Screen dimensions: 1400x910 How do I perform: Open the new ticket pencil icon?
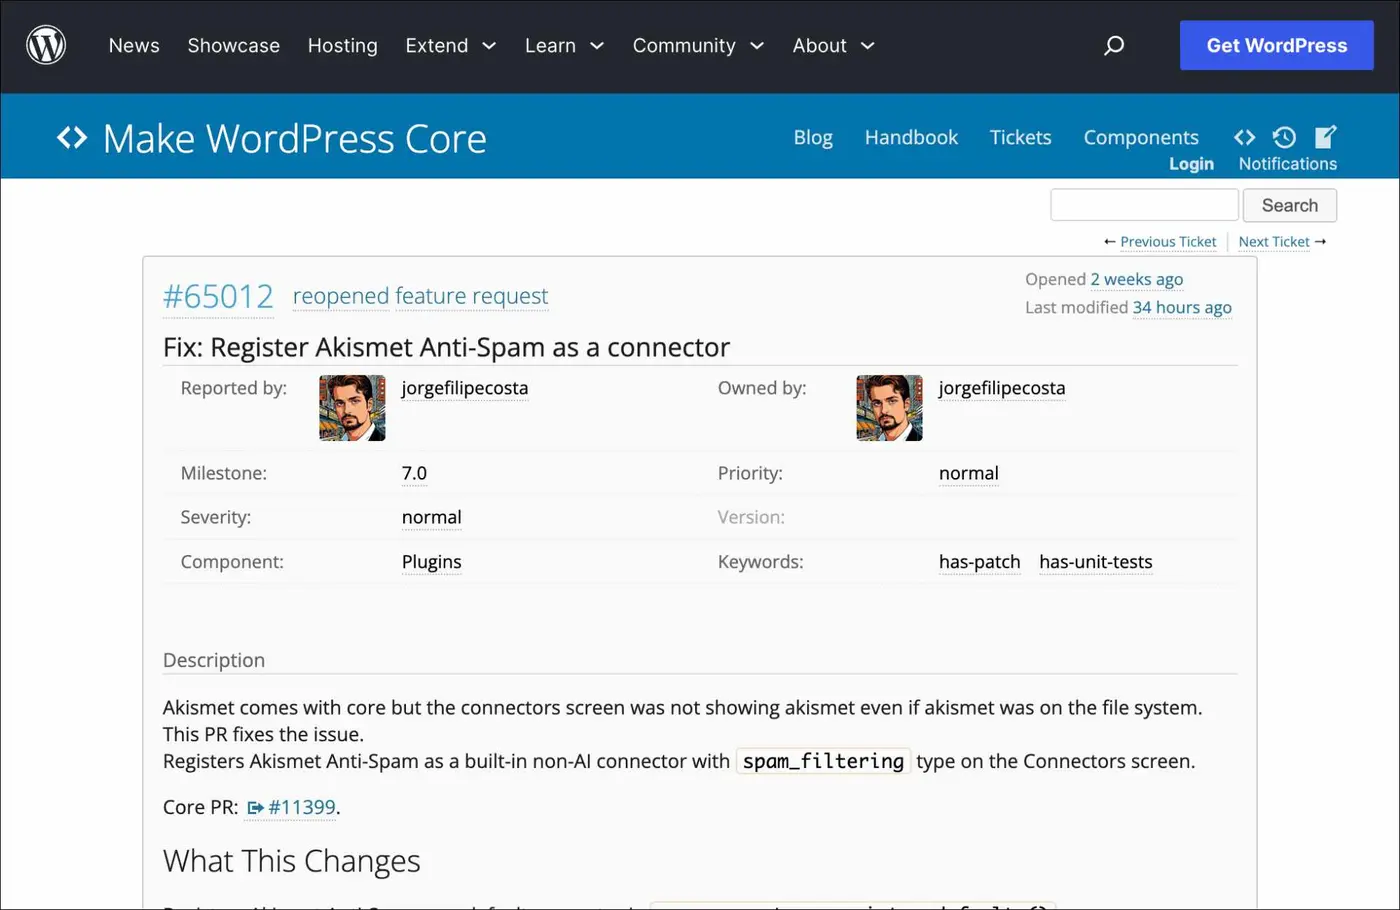click(1325, 137)
